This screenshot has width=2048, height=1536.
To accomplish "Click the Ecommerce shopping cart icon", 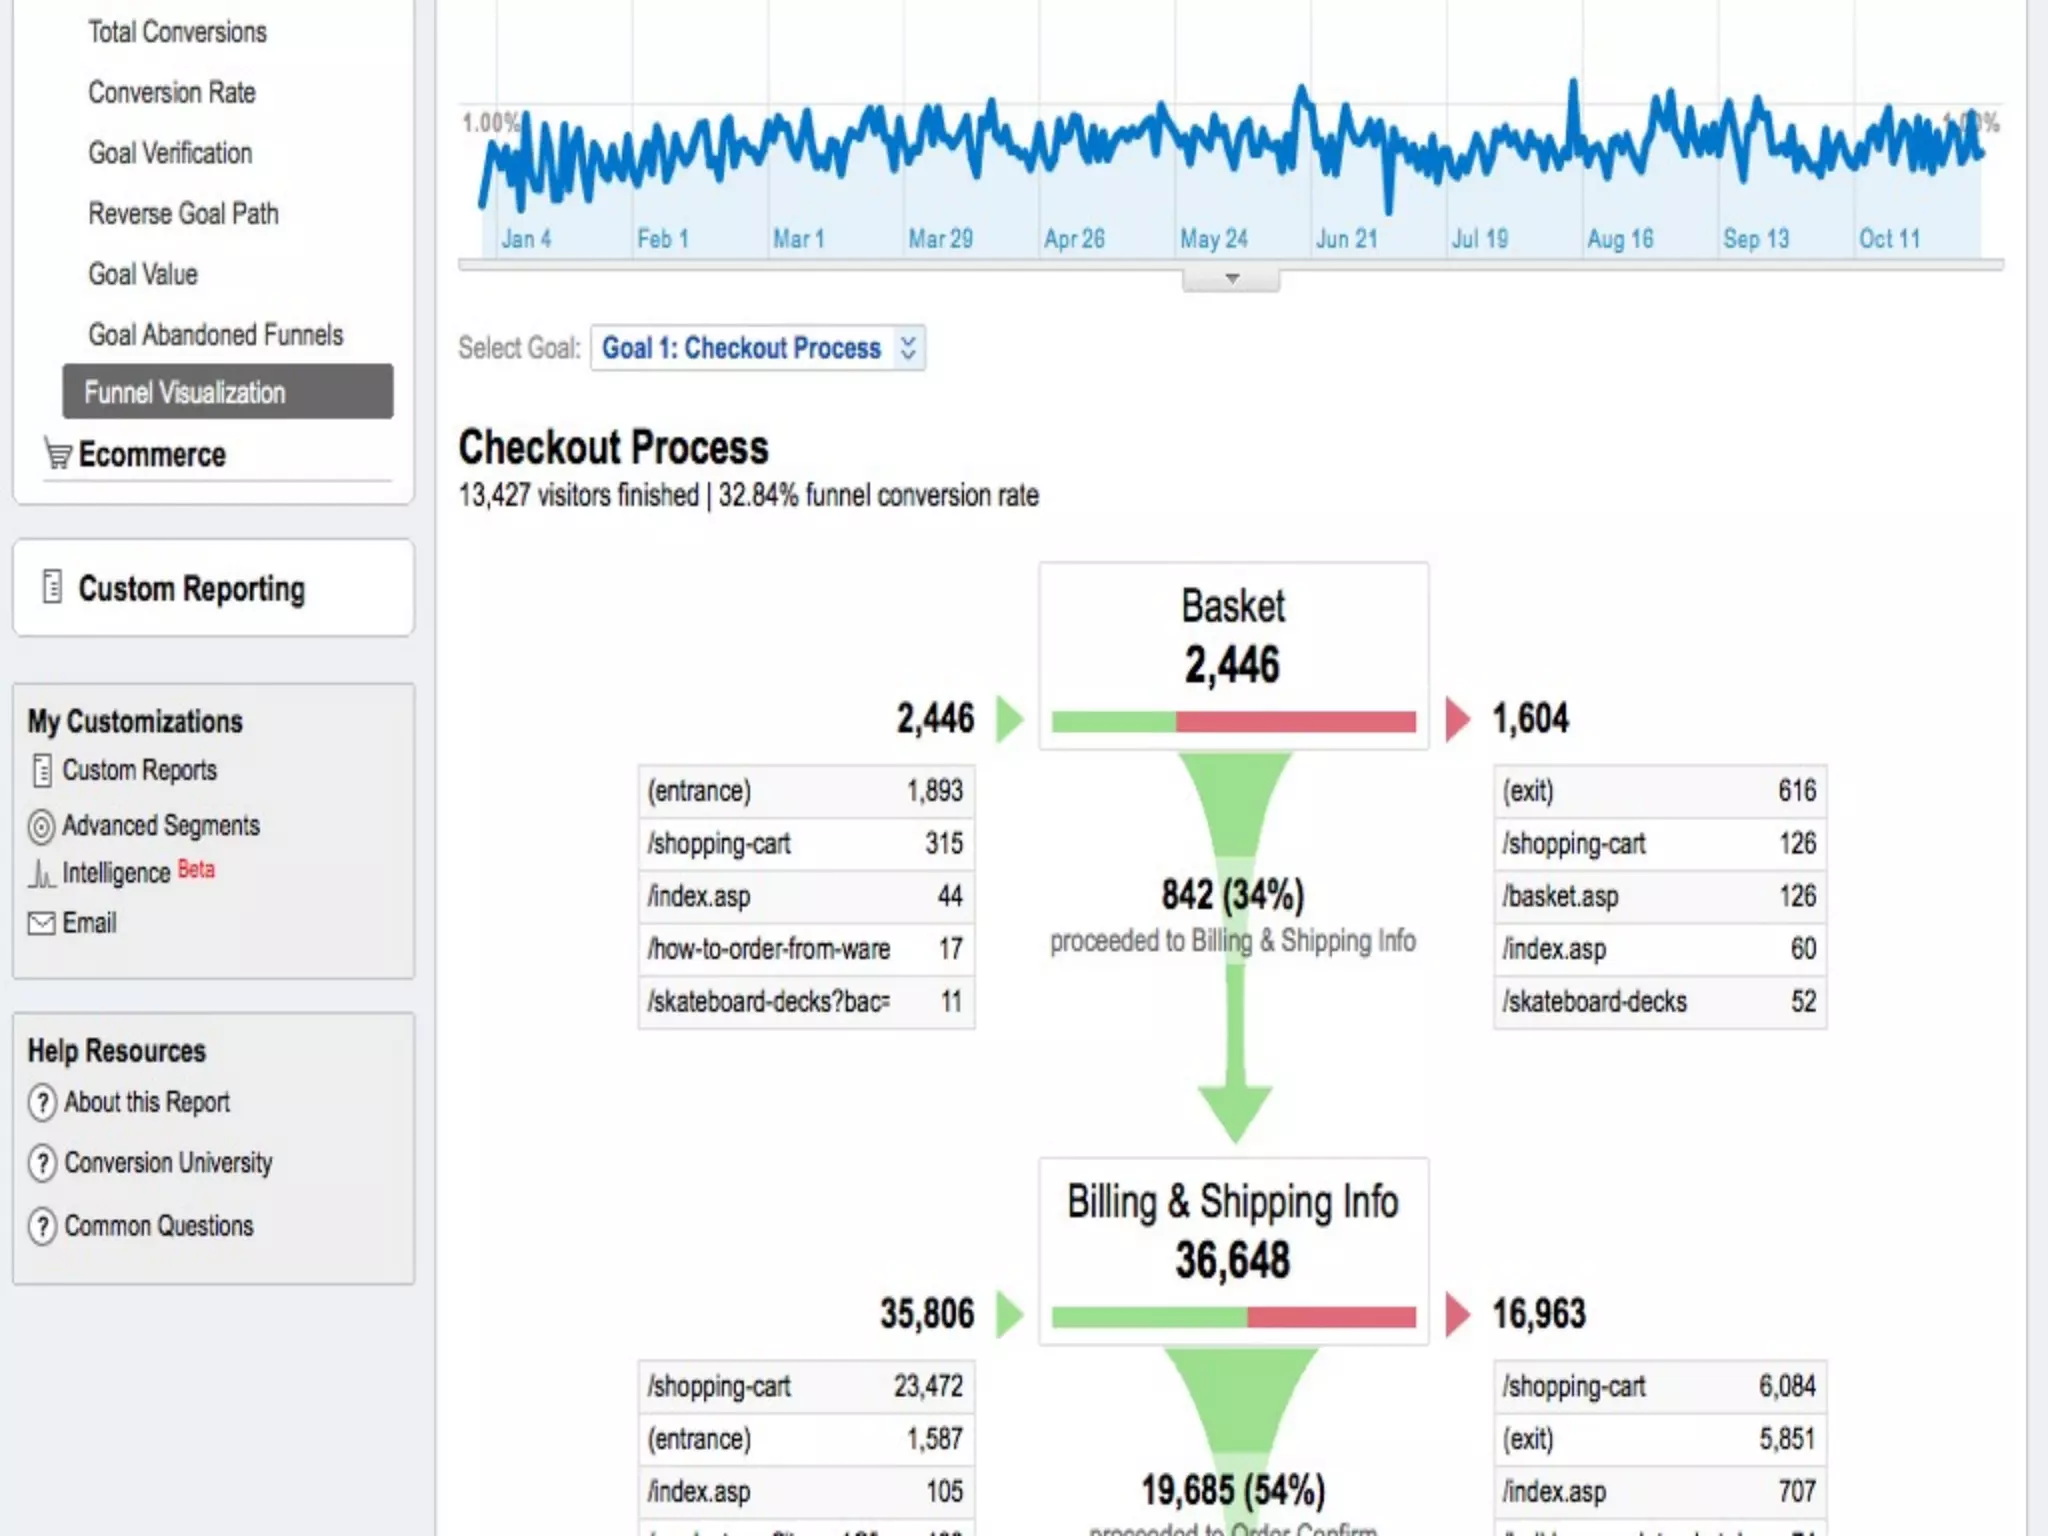I will click(57, 455).
